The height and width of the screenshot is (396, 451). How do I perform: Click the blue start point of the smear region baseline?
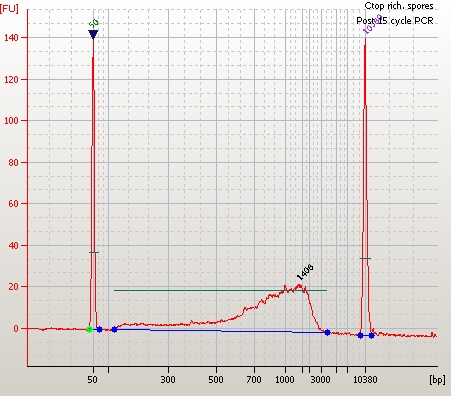coord(114,329)
